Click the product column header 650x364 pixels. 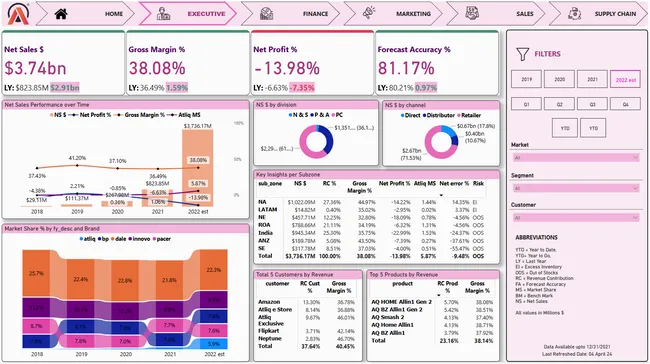(x=402, y=284)
